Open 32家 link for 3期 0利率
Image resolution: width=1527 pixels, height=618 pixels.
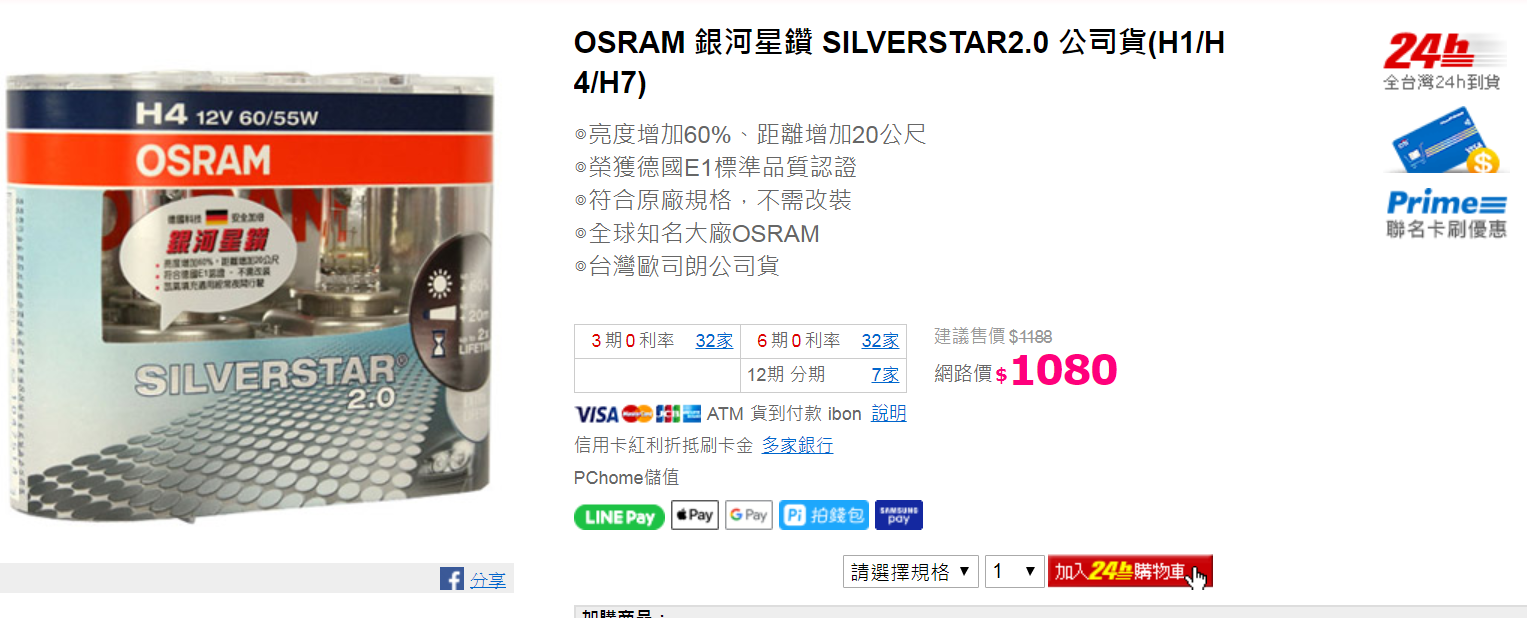tap(714, 341)
